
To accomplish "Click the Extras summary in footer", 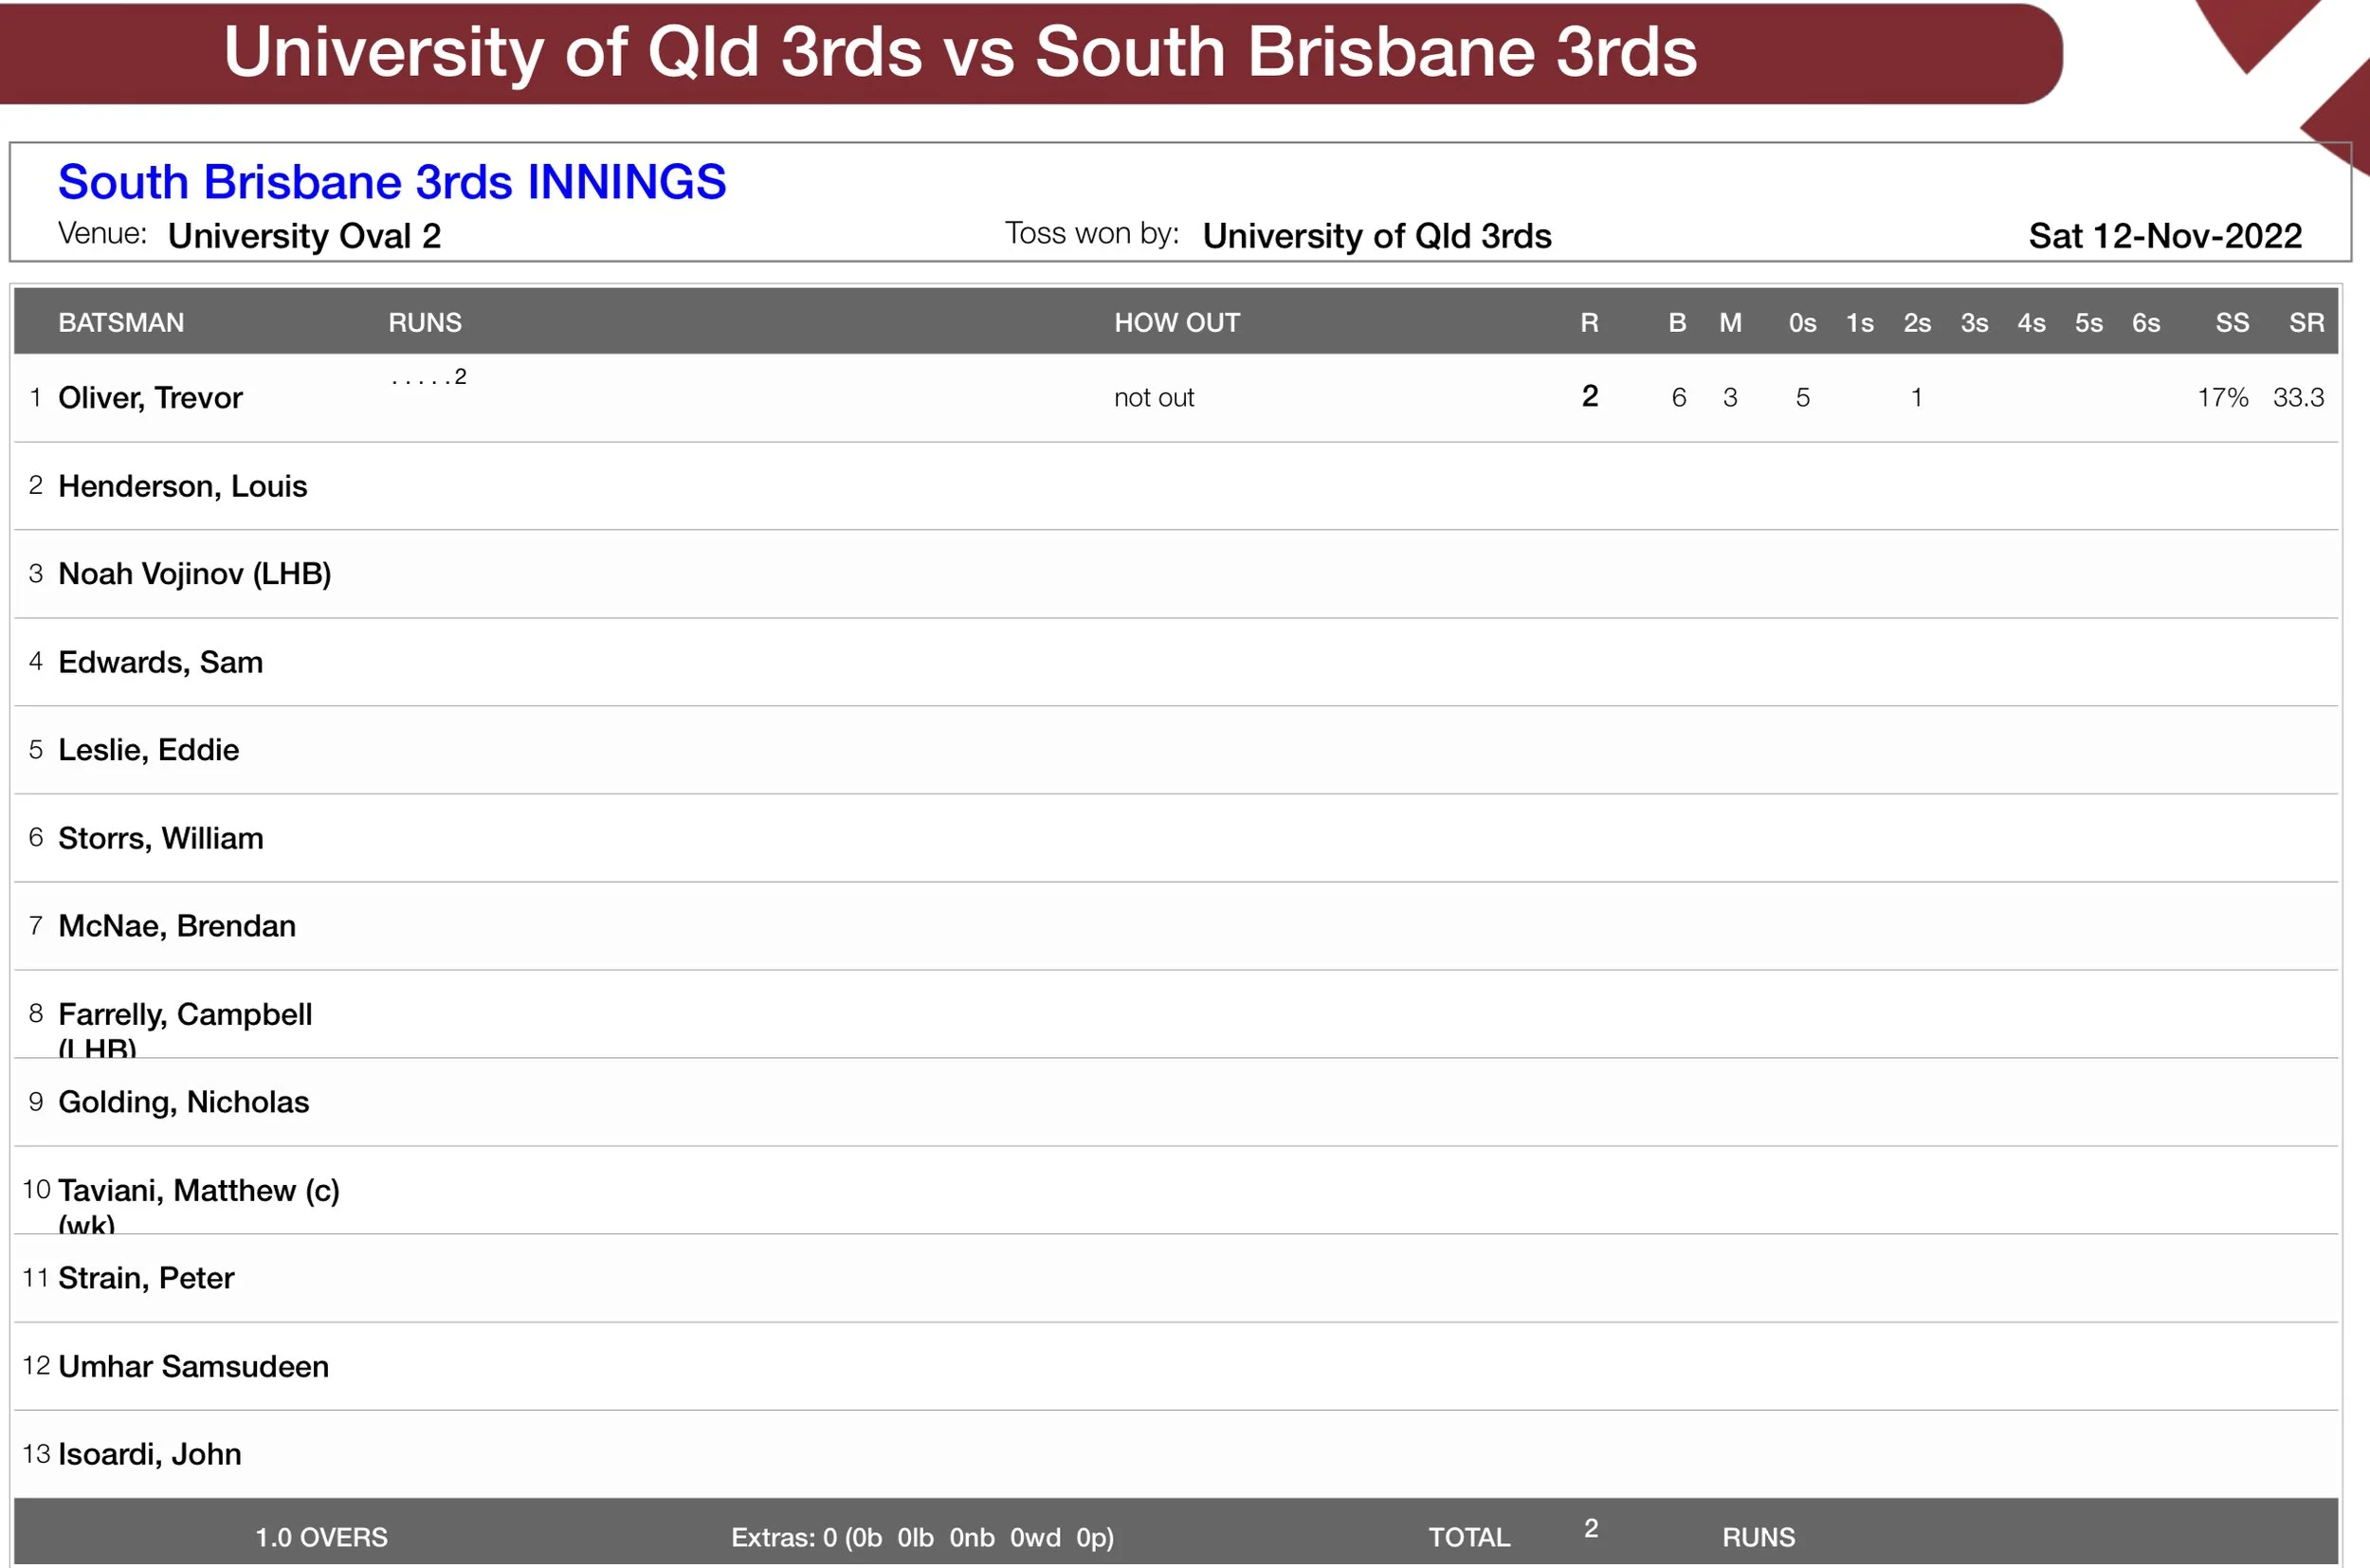I will click(x=921, y=1537).
